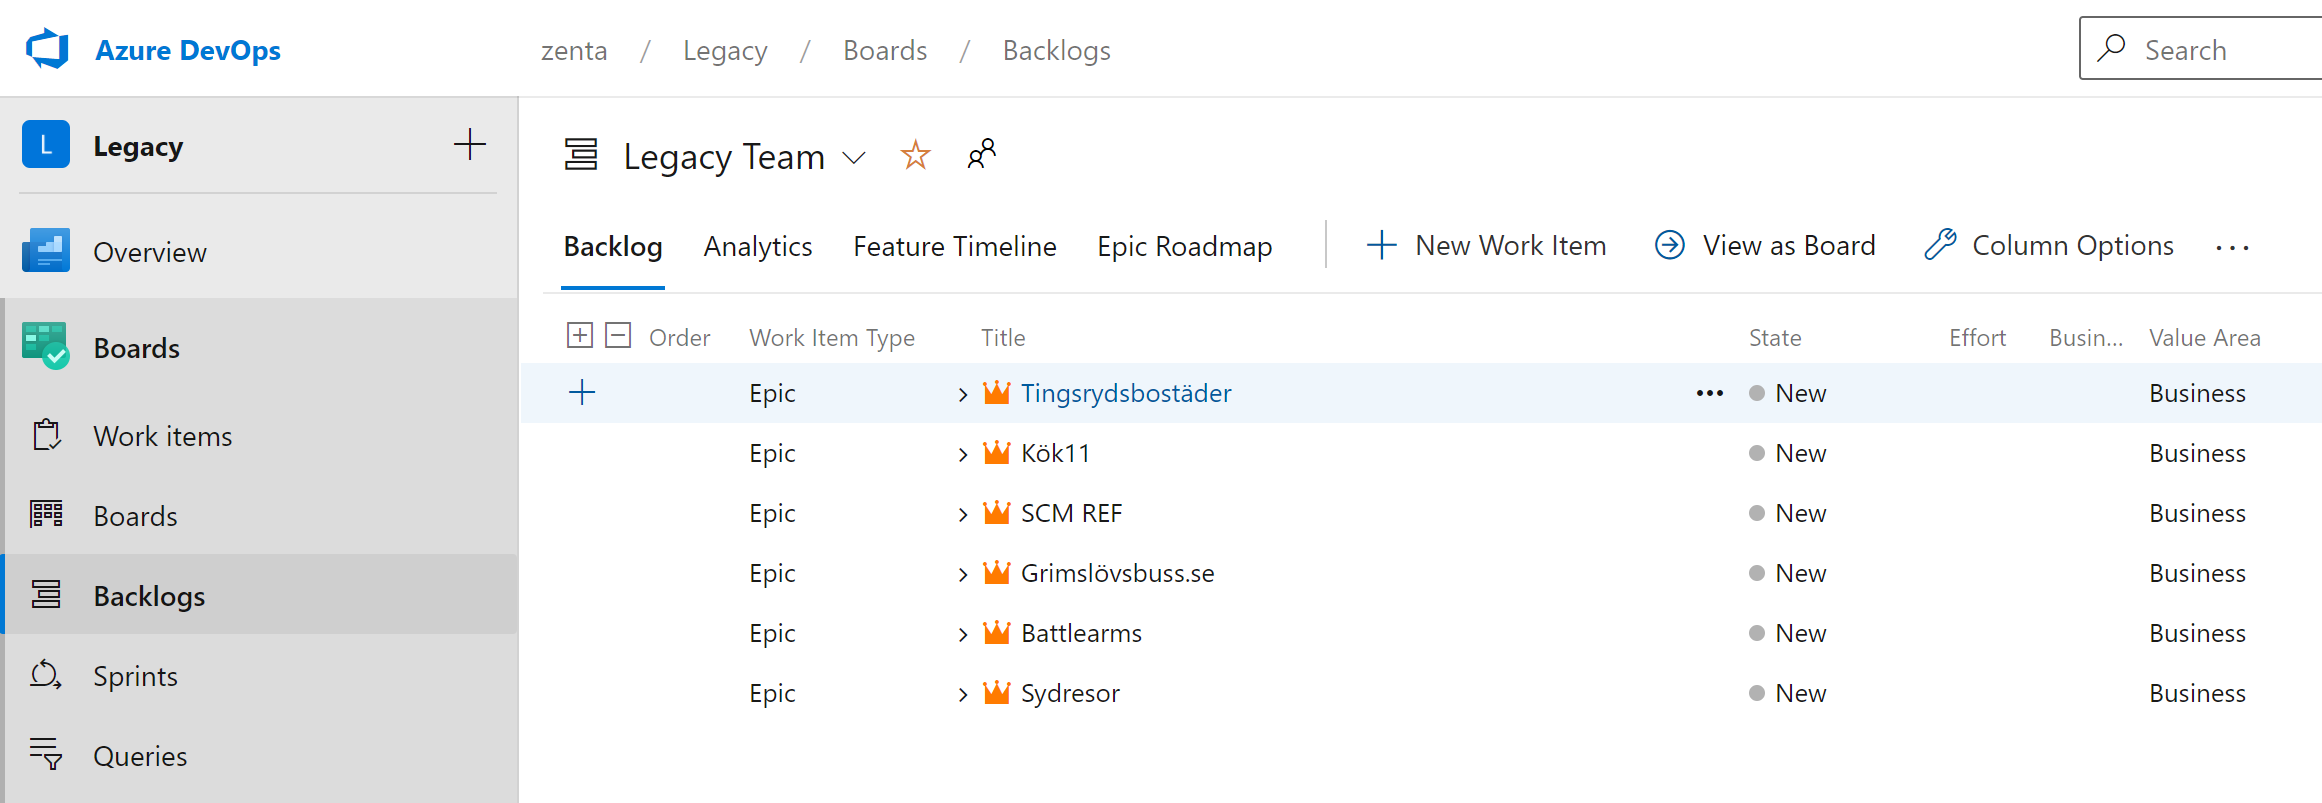Open the Backlogs sidebar icon
This screenshot has width=2322, height=803.
(46, 595)
